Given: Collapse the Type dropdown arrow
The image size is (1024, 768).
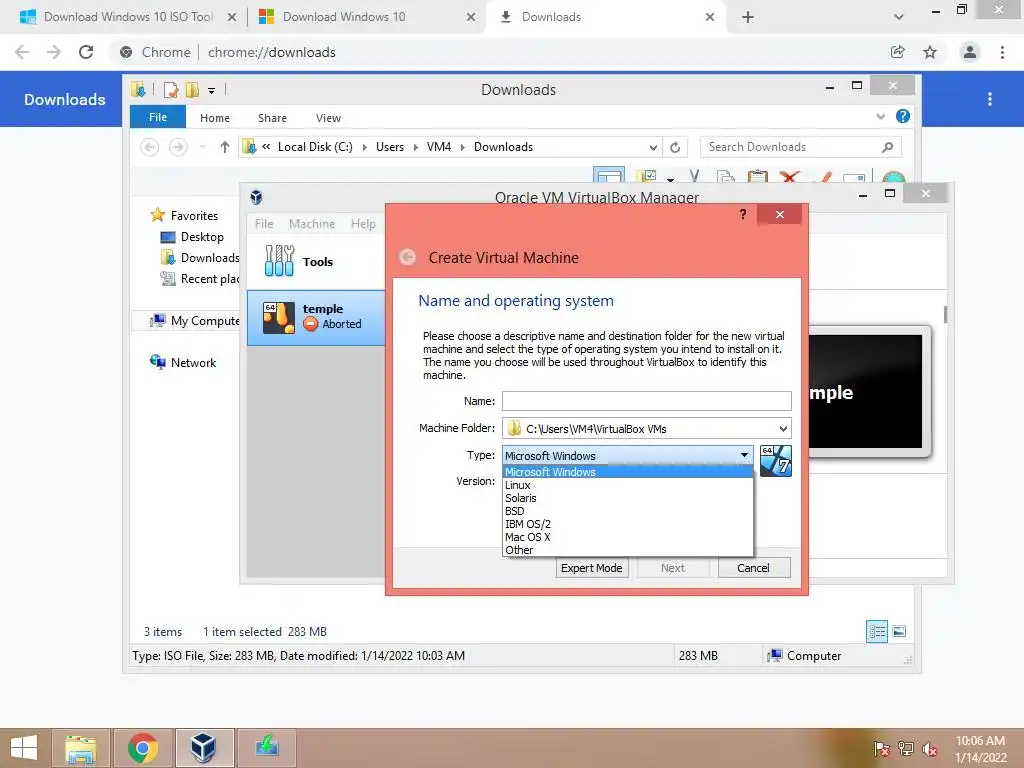Looking at the screenshot, I should pyautogui.click(x=744, y=455).
